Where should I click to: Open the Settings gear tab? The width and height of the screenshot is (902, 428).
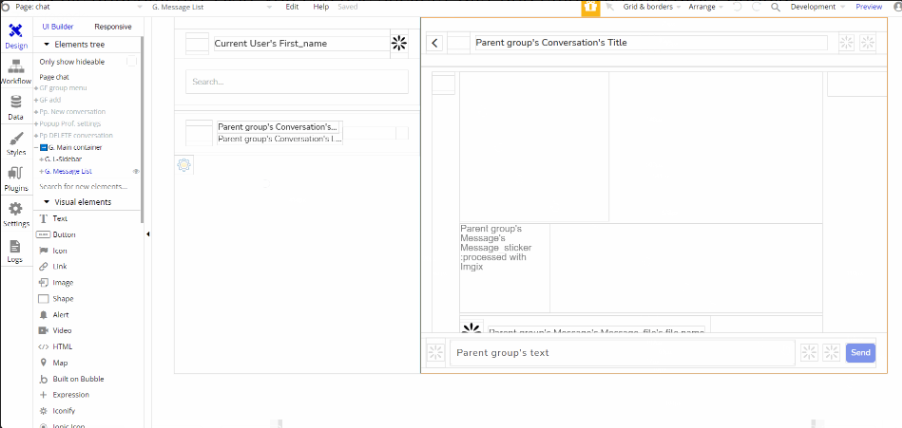click(x=15, y=214)
